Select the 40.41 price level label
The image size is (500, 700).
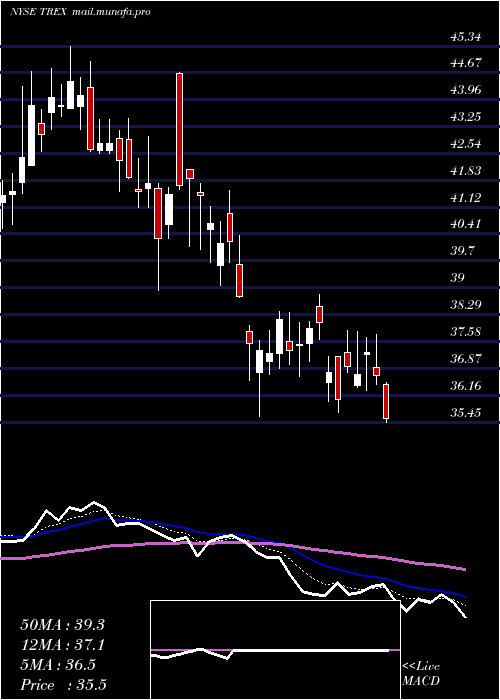pos(466,224)
